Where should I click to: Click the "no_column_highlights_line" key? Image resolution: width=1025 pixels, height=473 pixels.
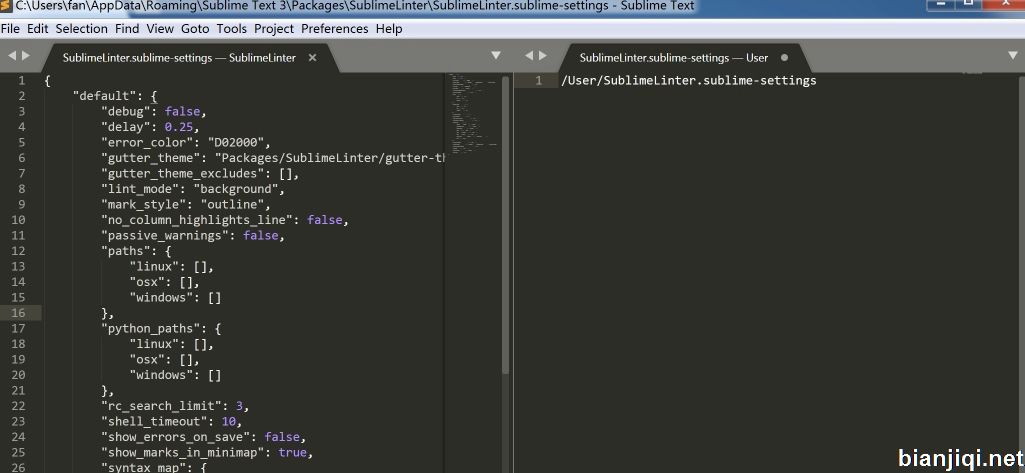click(197, 220)
